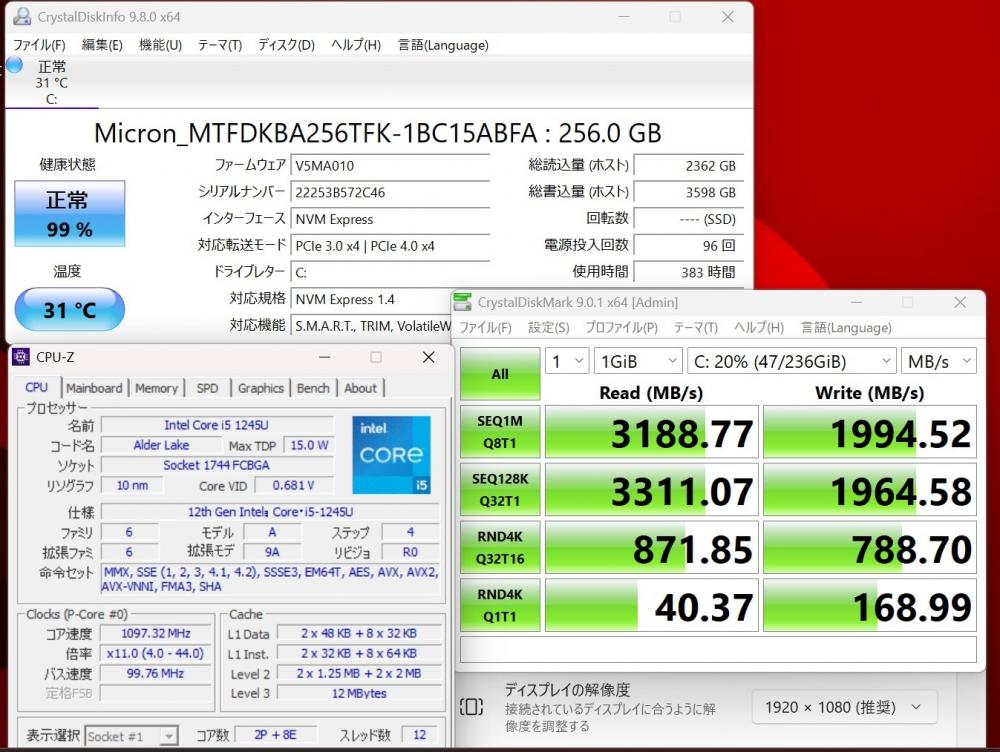Image resolution: width=1000 pixels, height=752 pixels.
Task: Click total host writes value 3598 GB
Action: pos(688,193)
